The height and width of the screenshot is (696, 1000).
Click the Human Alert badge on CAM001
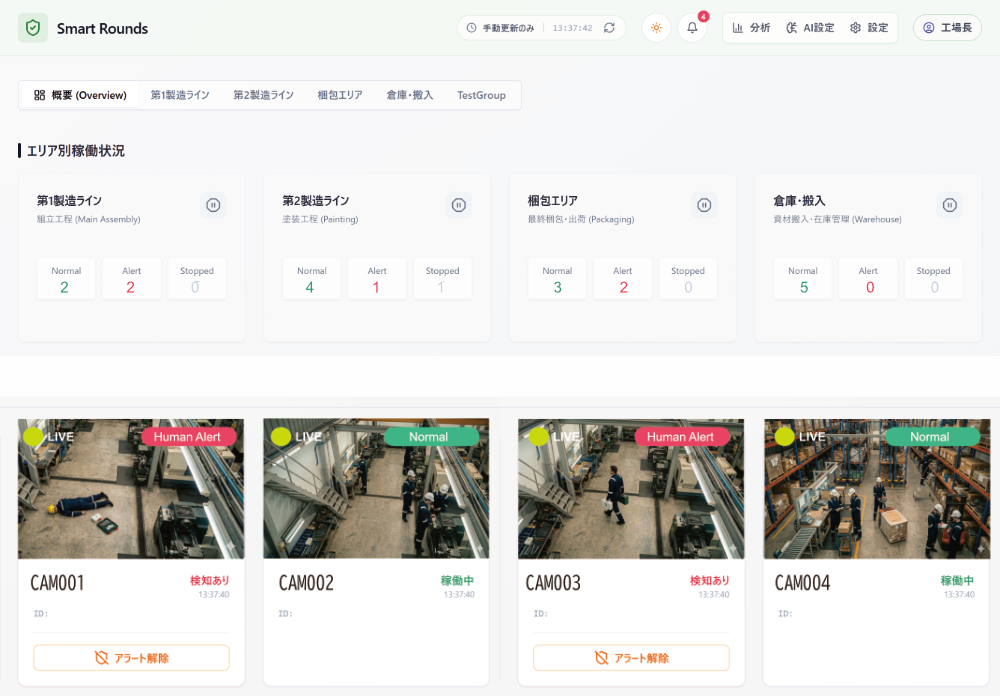tap(188, 437)
